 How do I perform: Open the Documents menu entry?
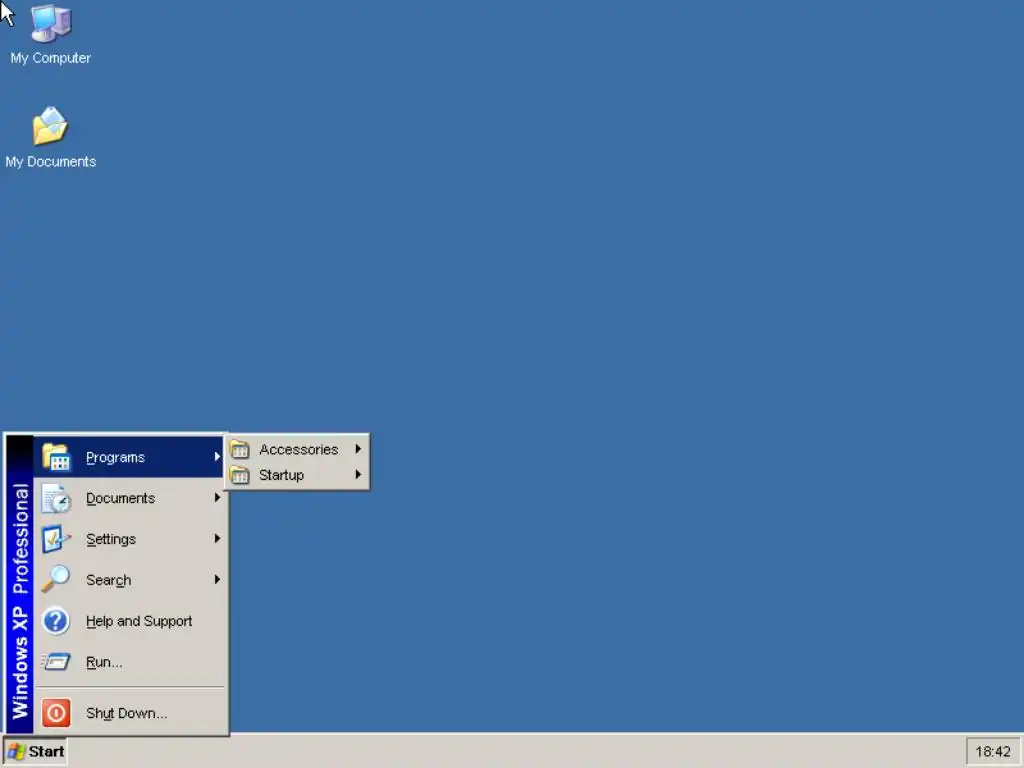pyautogui.click(x=128, y=498)
